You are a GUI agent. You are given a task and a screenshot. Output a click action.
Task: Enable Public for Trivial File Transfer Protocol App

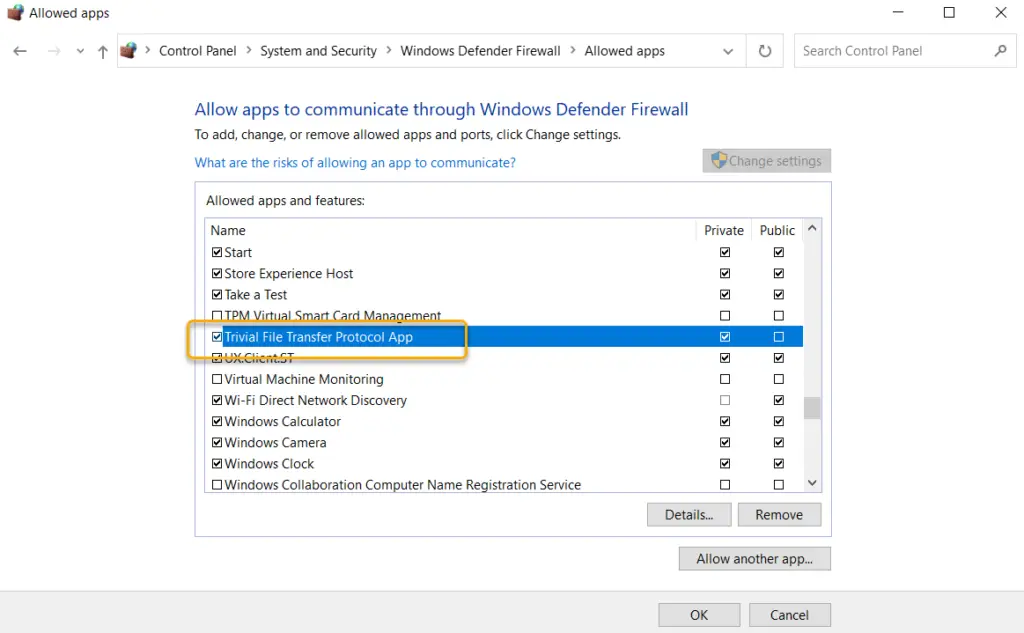(x=778, y=337)
